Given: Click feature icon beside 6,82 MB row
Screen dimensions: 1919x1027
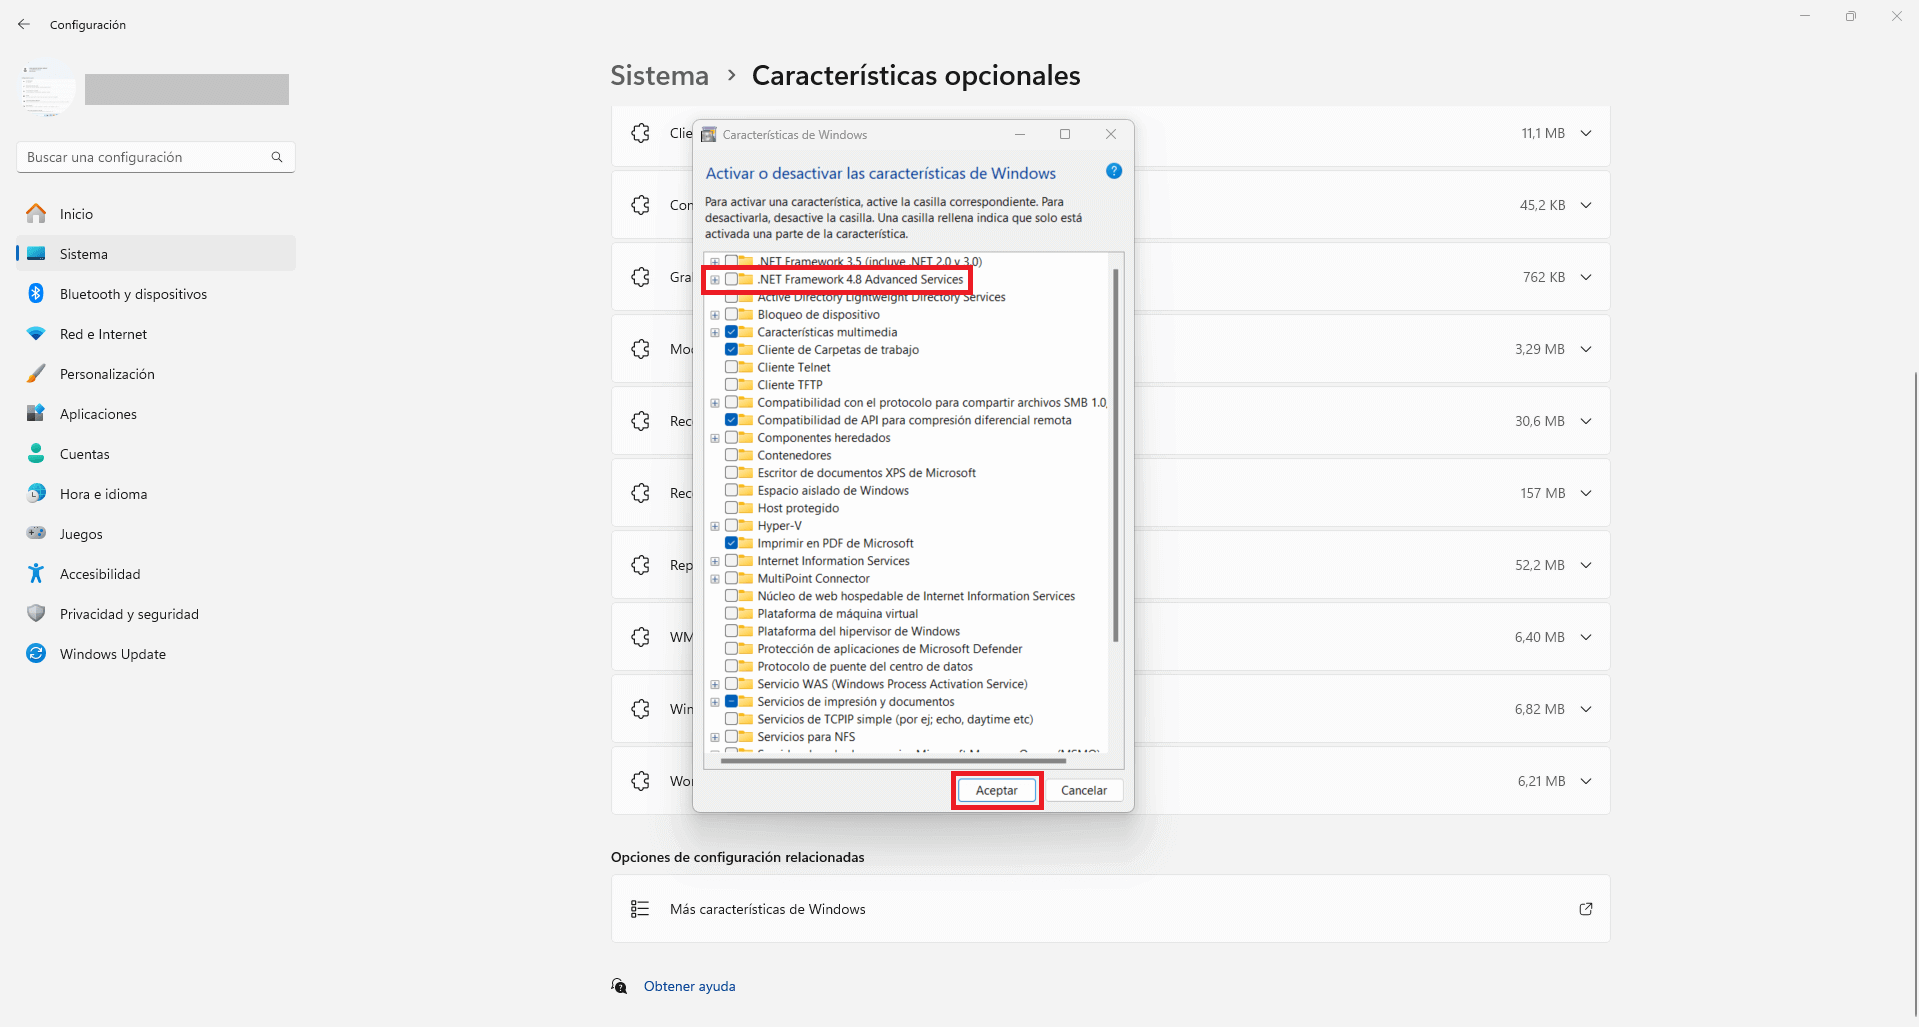Looking at the screenshot, I should click(641, 709).
